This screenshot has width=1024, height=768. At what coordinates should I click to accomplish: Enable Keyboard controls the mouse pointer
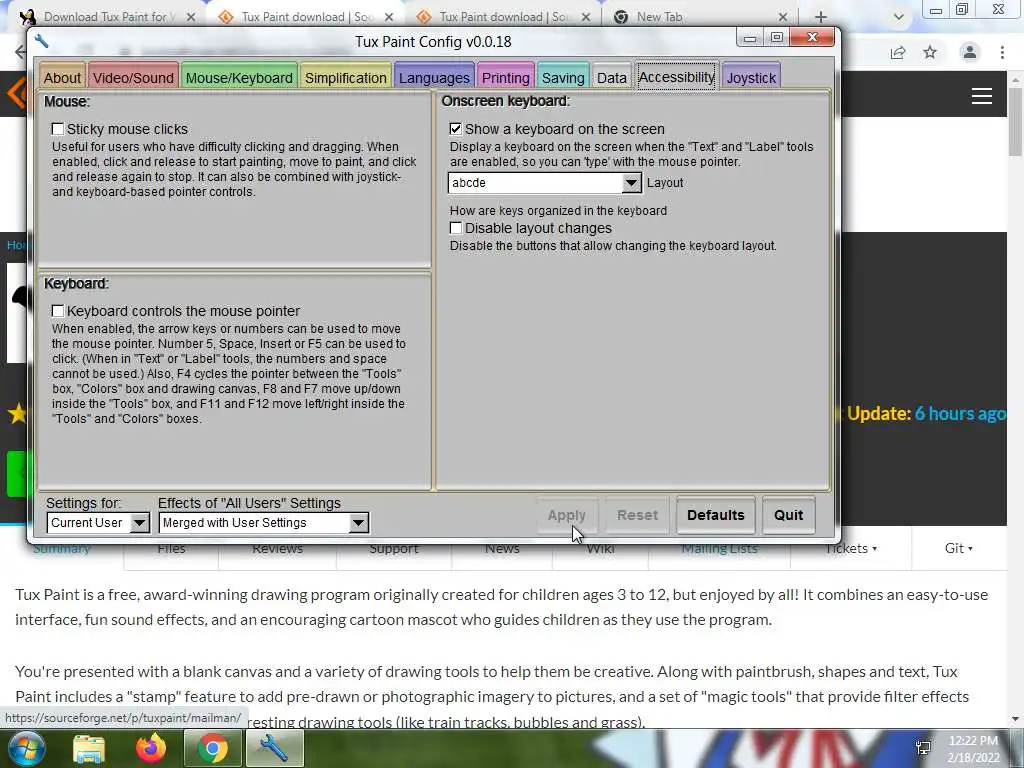58,311
